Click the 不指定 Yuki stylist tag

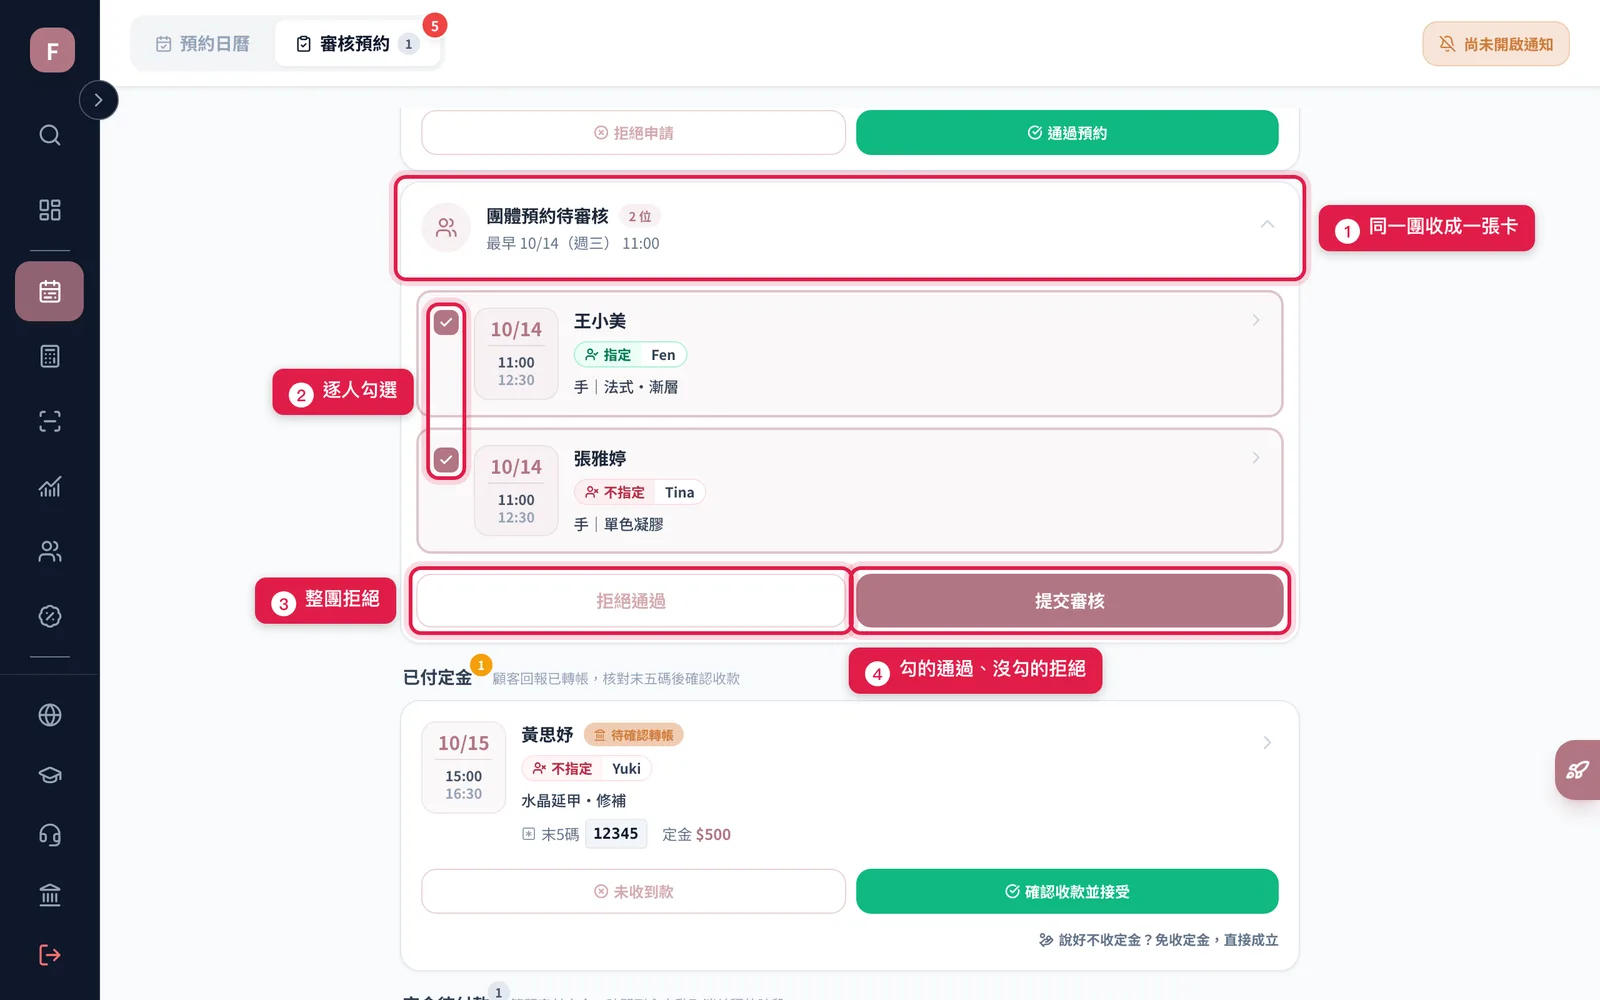[586, 768]
